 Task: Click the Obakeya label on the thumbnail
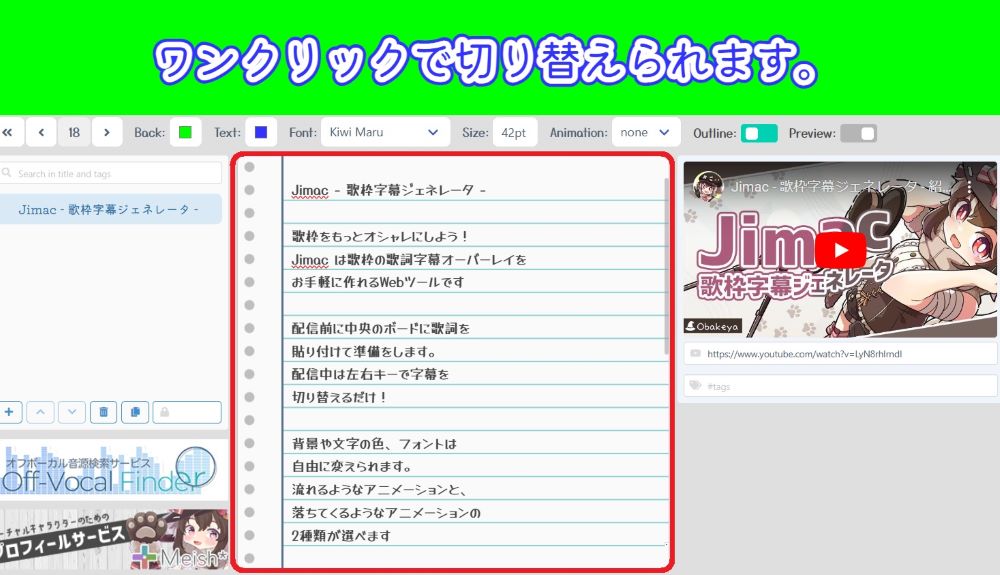(x=712, y=326)
